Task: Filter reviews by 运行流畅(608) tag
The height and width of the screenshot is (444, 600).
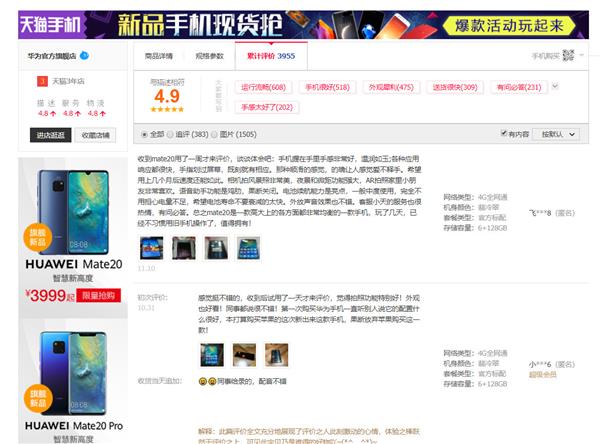Action: pyautogui.click(x=263, y=88)
